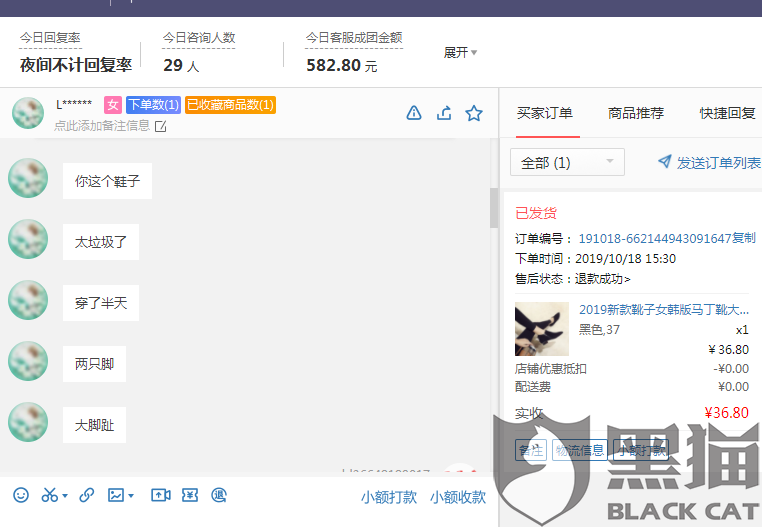This screenshot has width=762, height=527.
Task: Switch to 买家订单 tab
Action: pyautogui.click(x=544, y=113)
